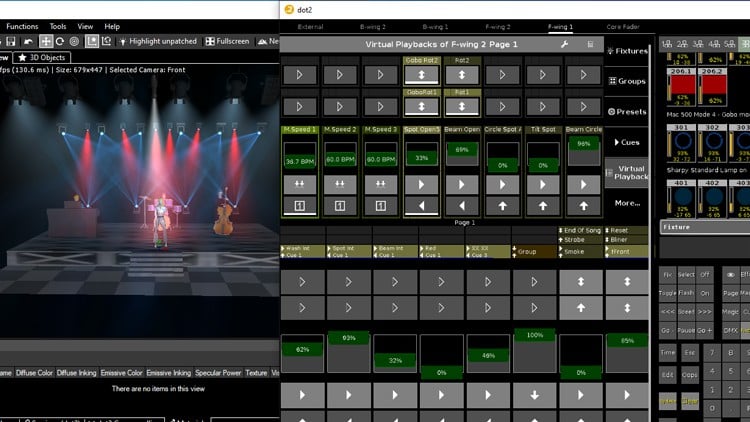Click the rotate camera icon in toolbar
The width and height of the screenshot is (750, 422).
[60, 41]
